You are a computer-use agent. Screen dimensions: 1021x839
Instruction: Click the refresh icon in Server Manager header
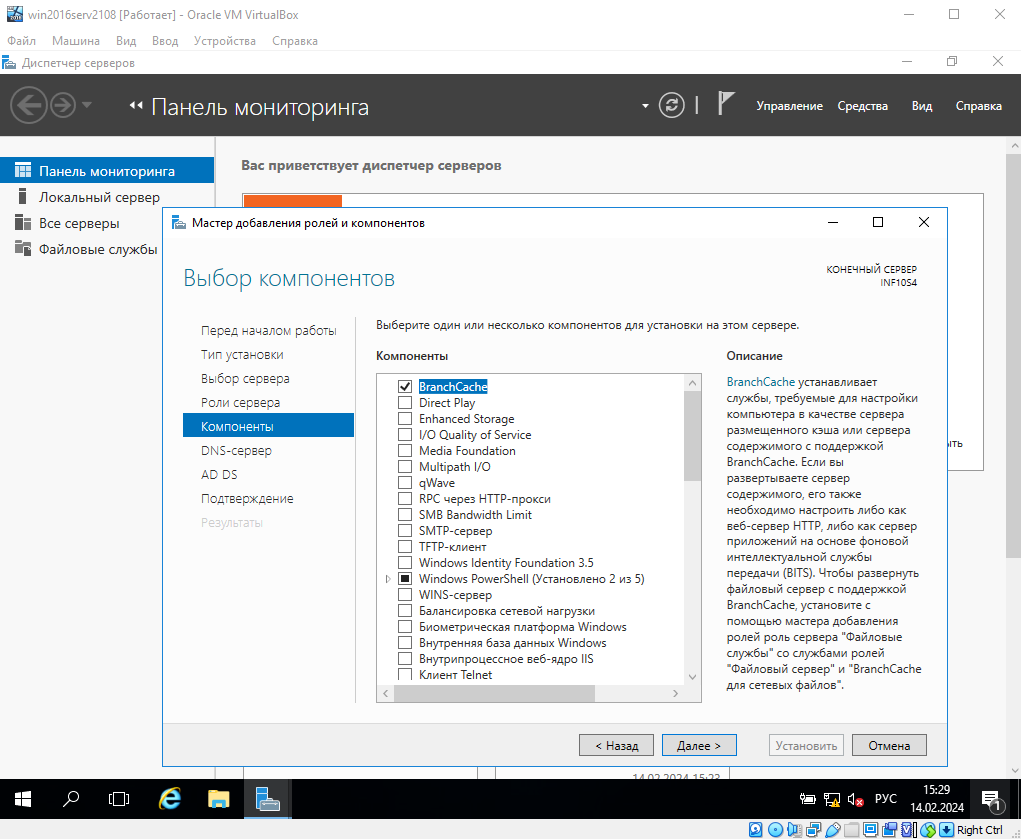pos(671,105)
